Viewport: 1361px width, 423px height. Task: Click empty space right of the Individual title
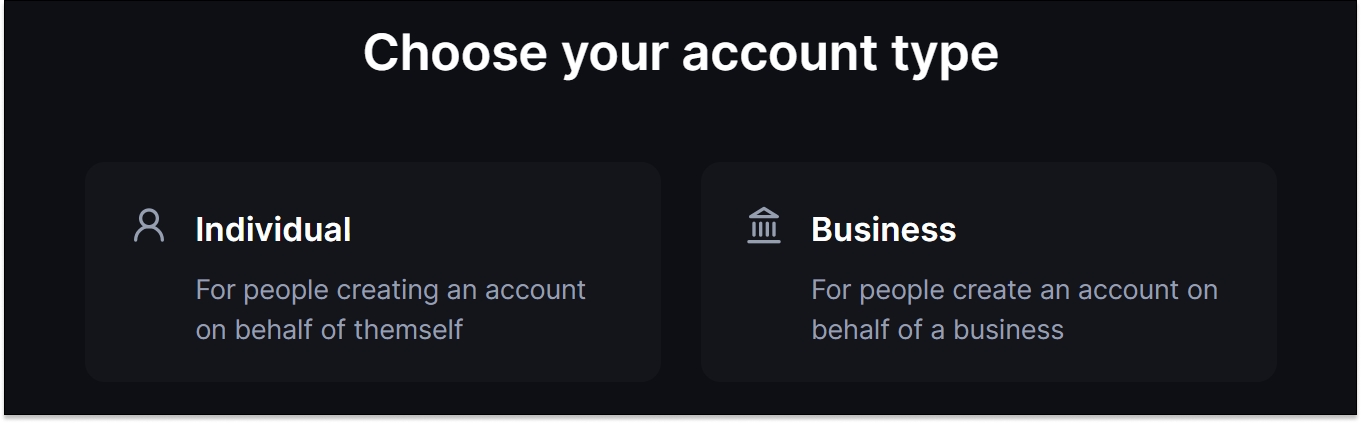[x=500, y=229]
